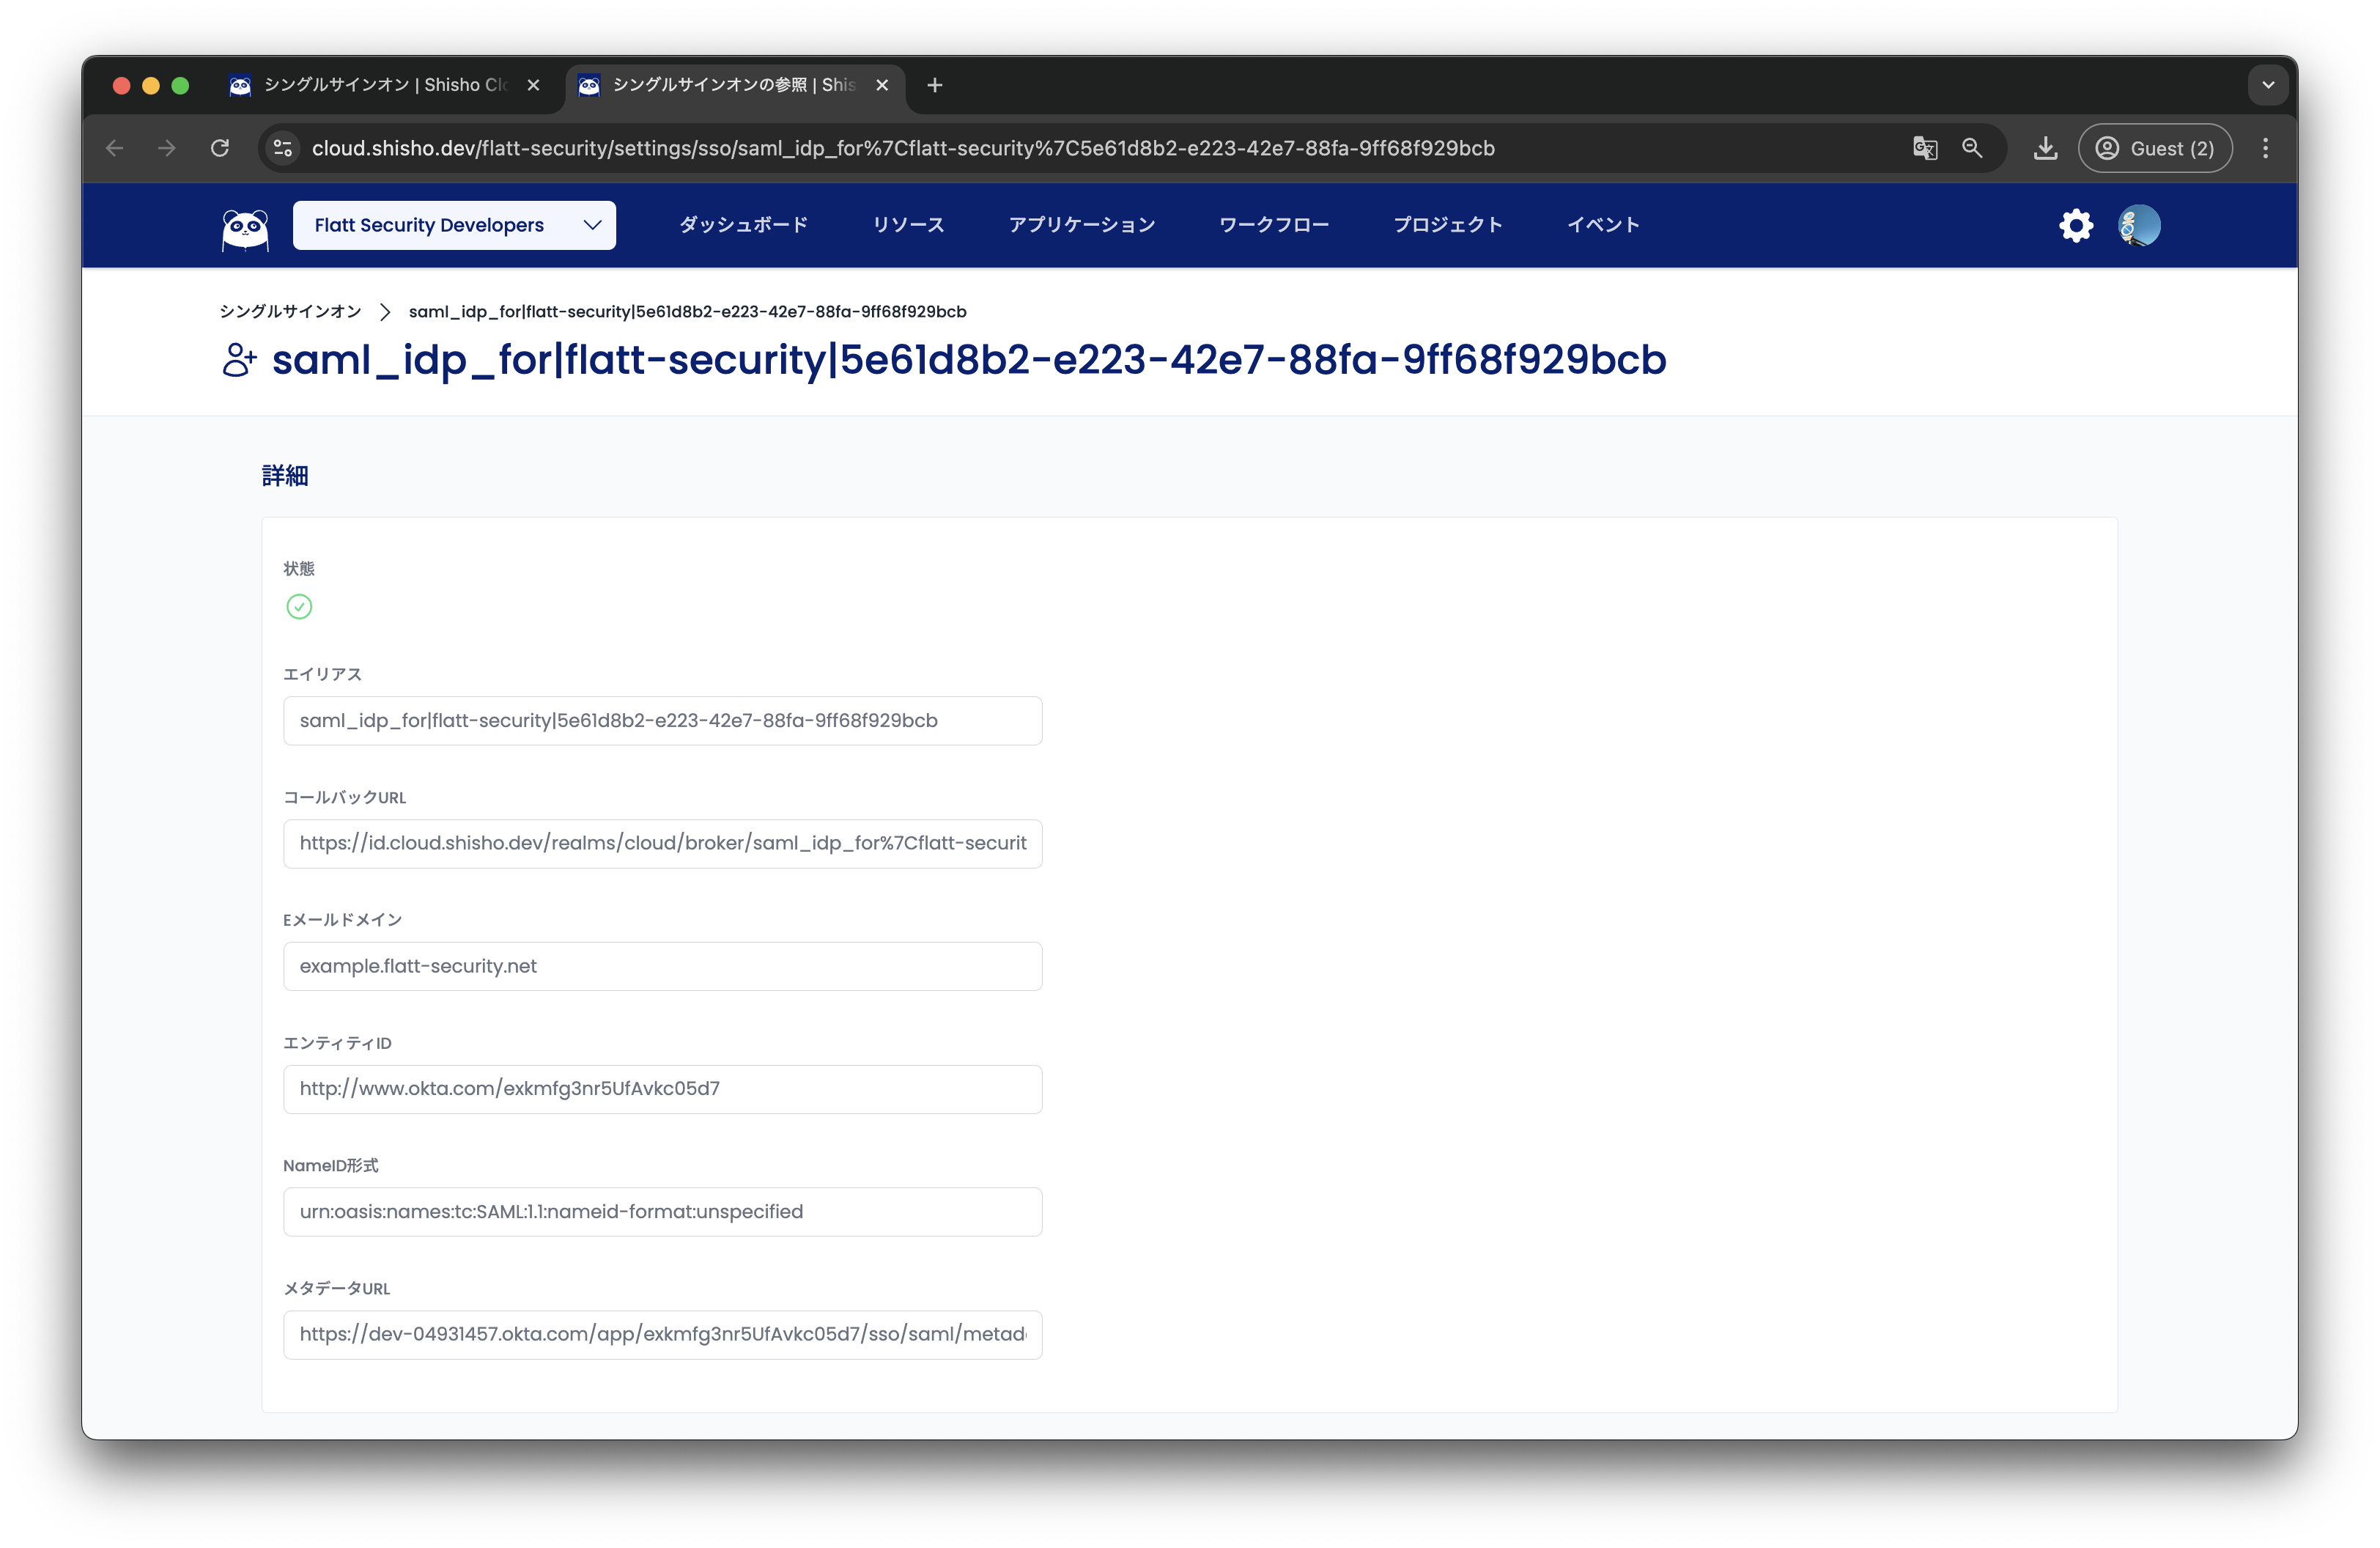Click the Google Translate icon
Screen dimensions: 2380x1548
[x=1924, y=149]
